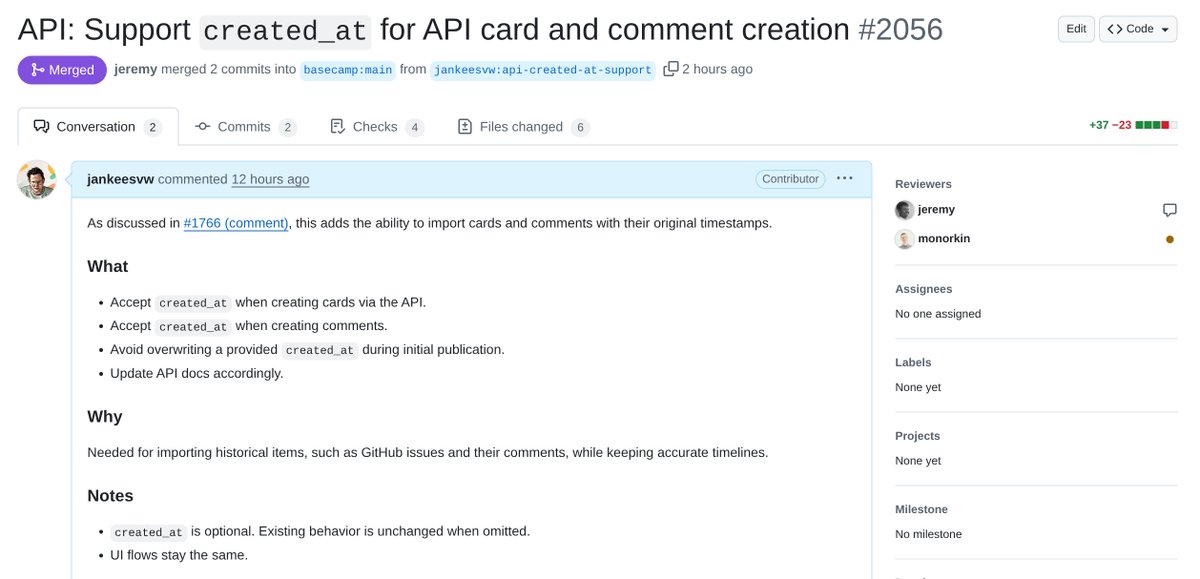Click the 'Notes' section heading
Screen dimensions: 1200x579
coord(110,496)
